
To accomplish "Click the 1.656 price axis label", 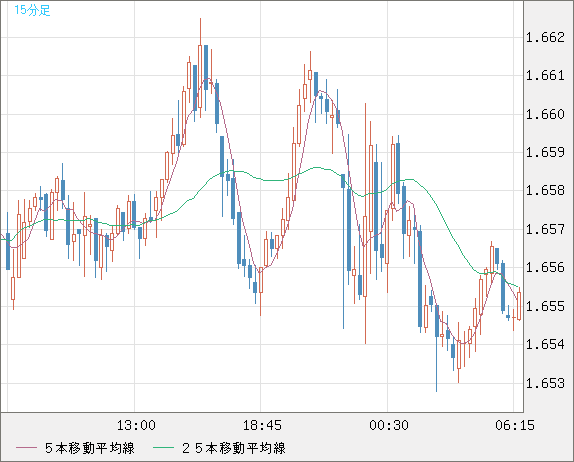I will pyautogui.click(x=545, y=267).
